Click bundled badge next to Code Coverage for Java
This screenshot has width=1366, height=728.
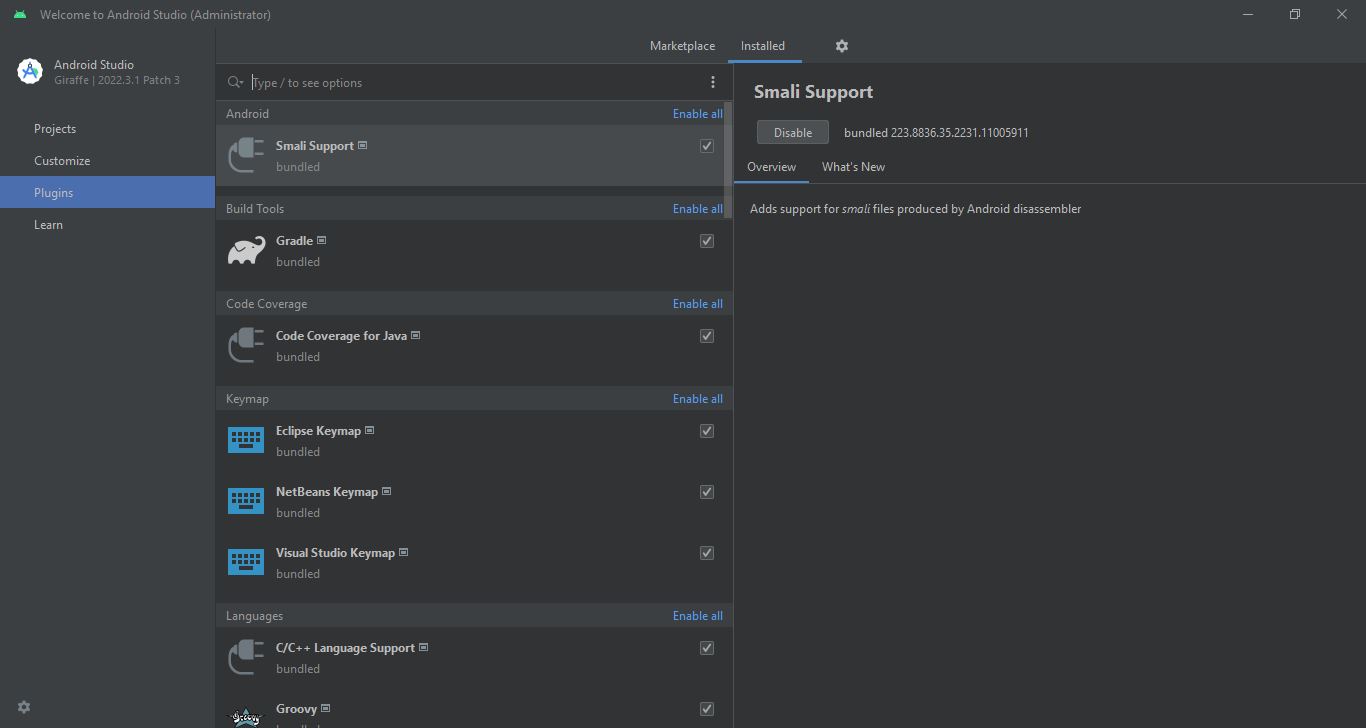416,335
